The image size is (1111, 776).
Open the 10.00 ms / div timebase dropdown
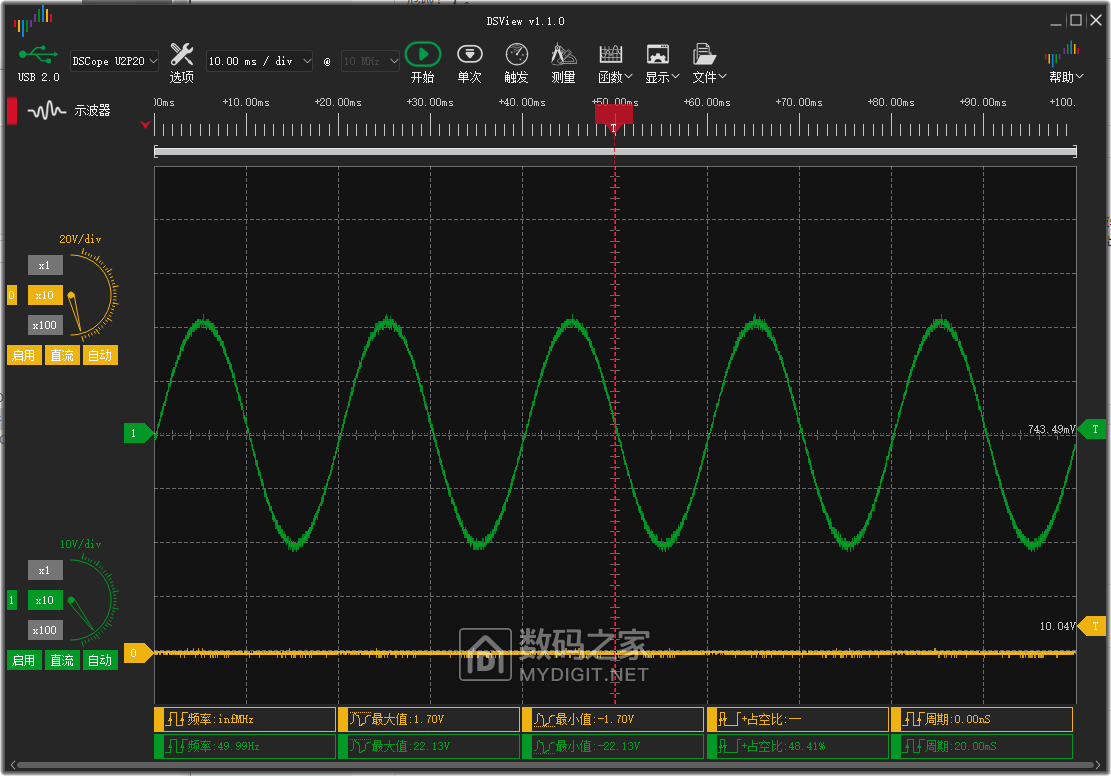pyautogui.click(x=259, y=61)
